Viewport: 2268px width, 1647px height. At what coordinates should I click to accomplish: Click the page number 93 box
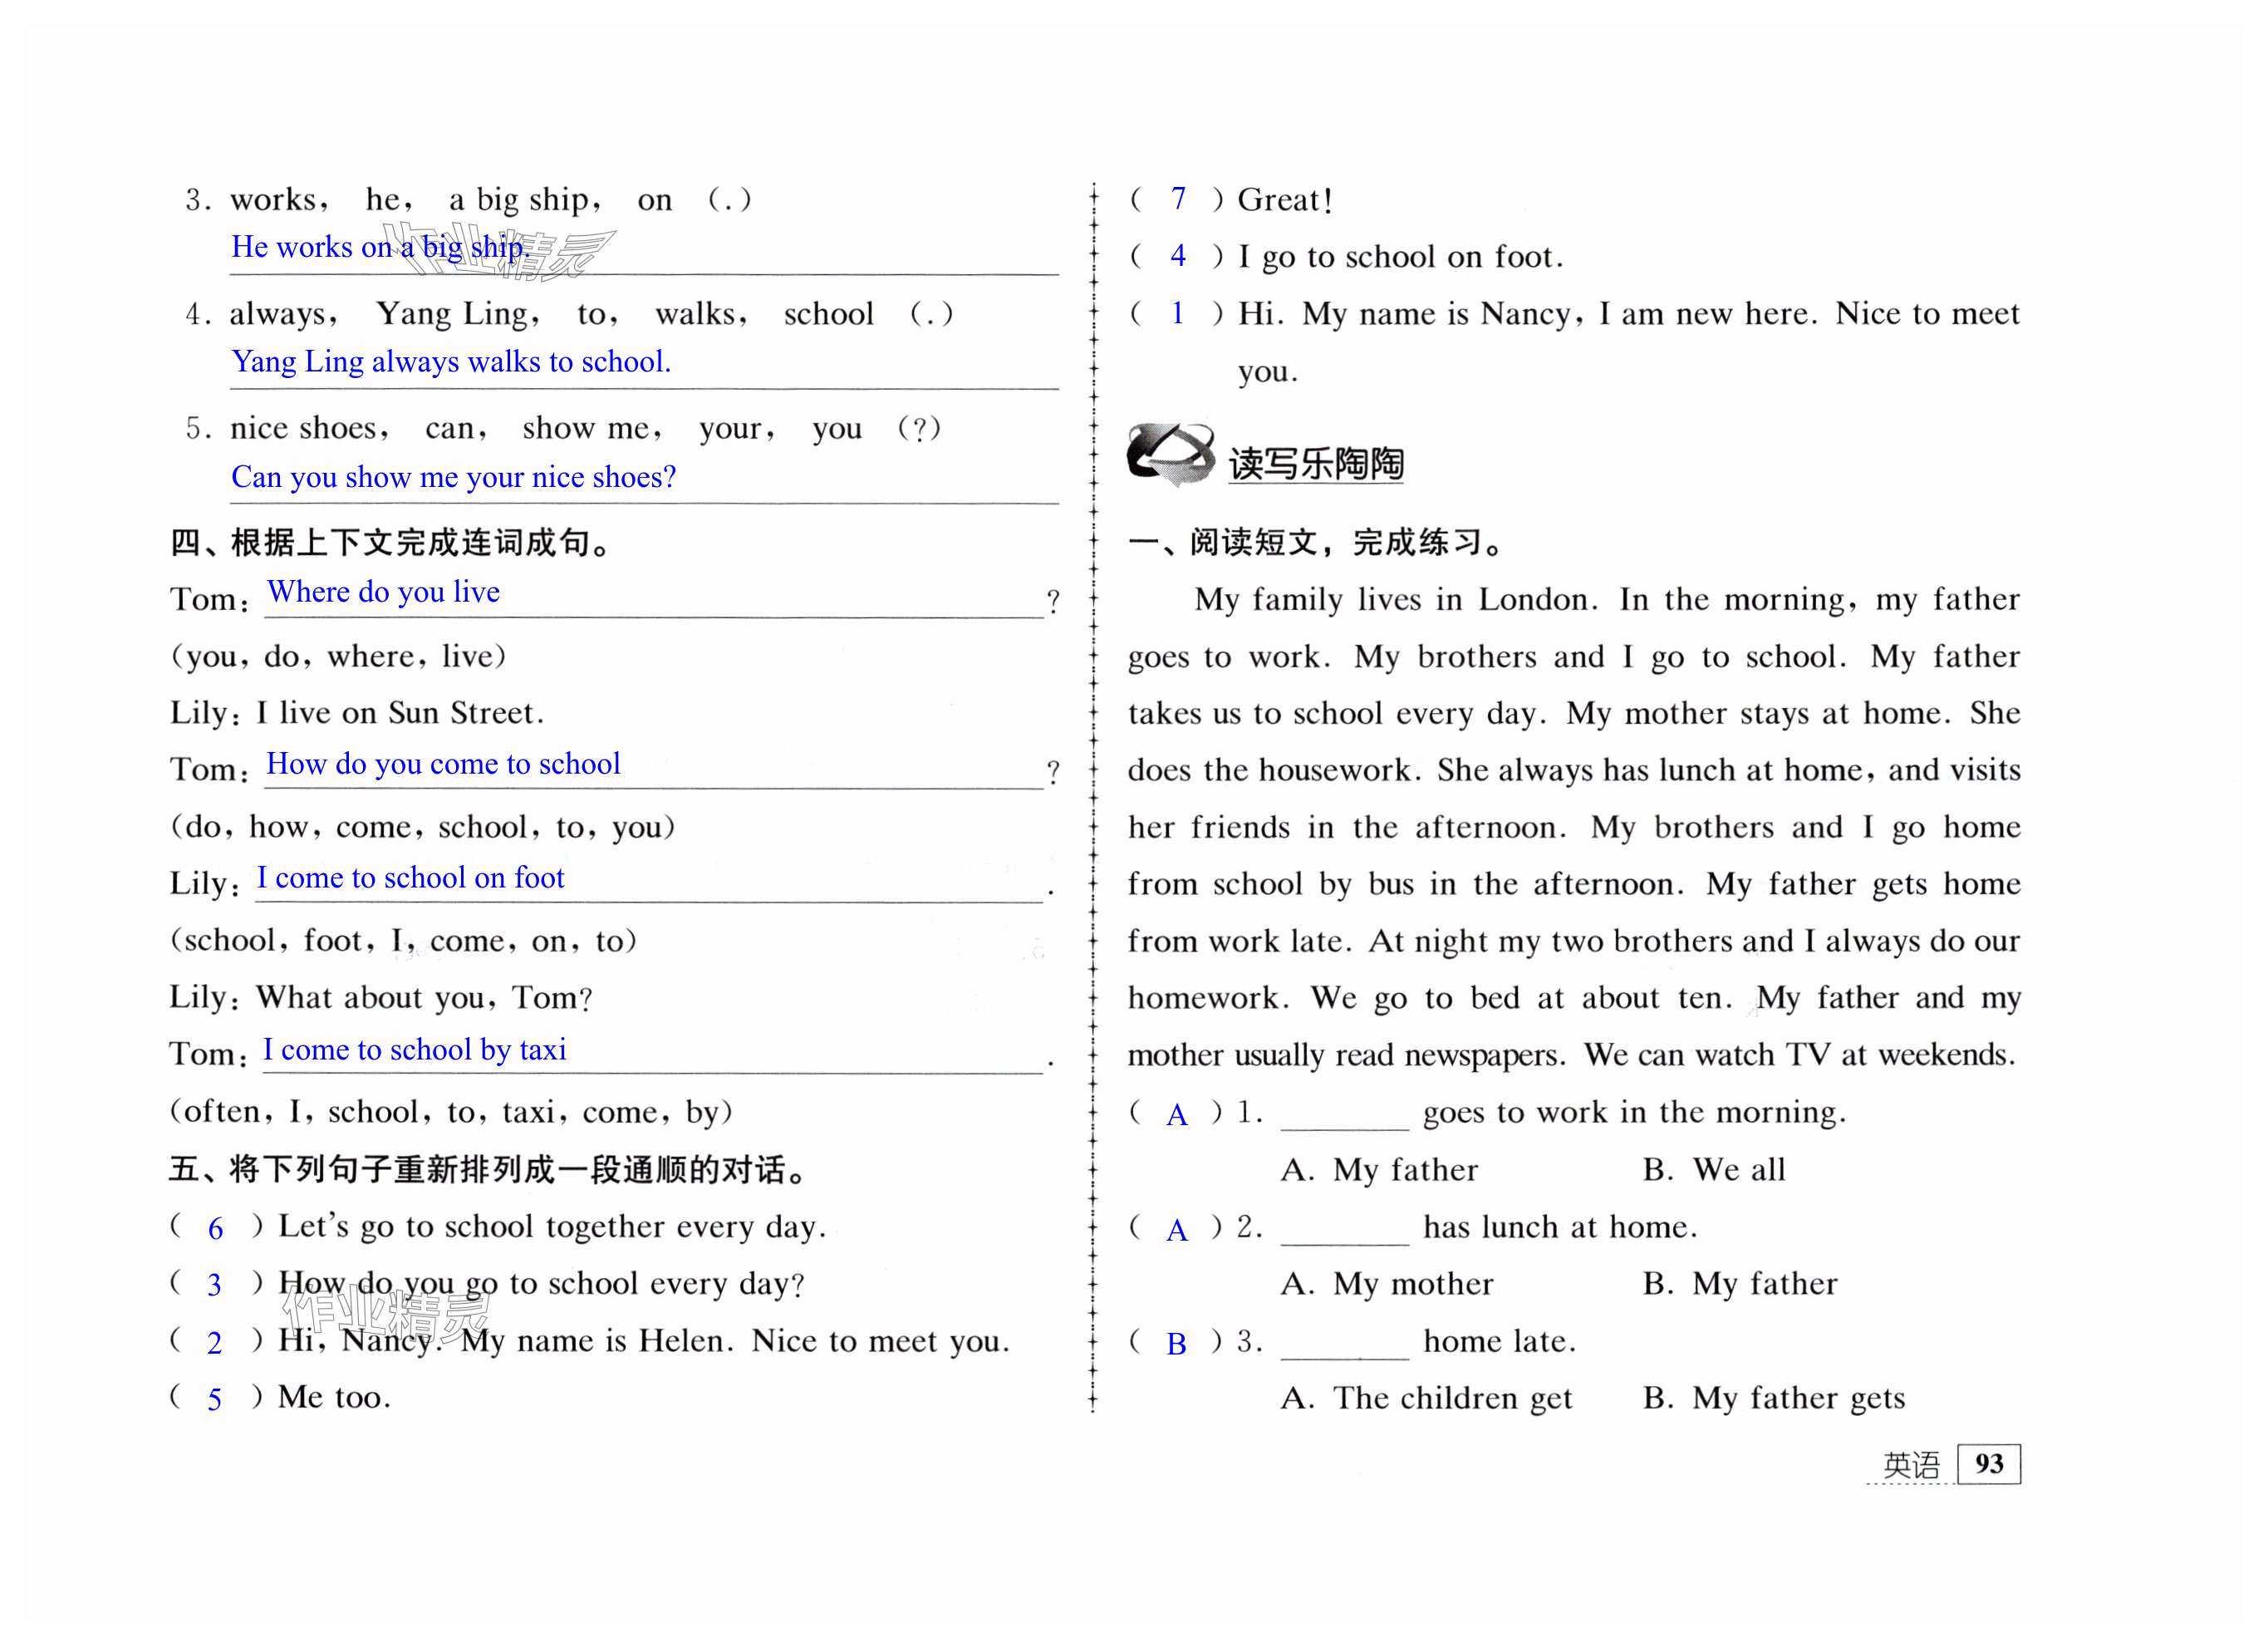pos(1988,1464)
